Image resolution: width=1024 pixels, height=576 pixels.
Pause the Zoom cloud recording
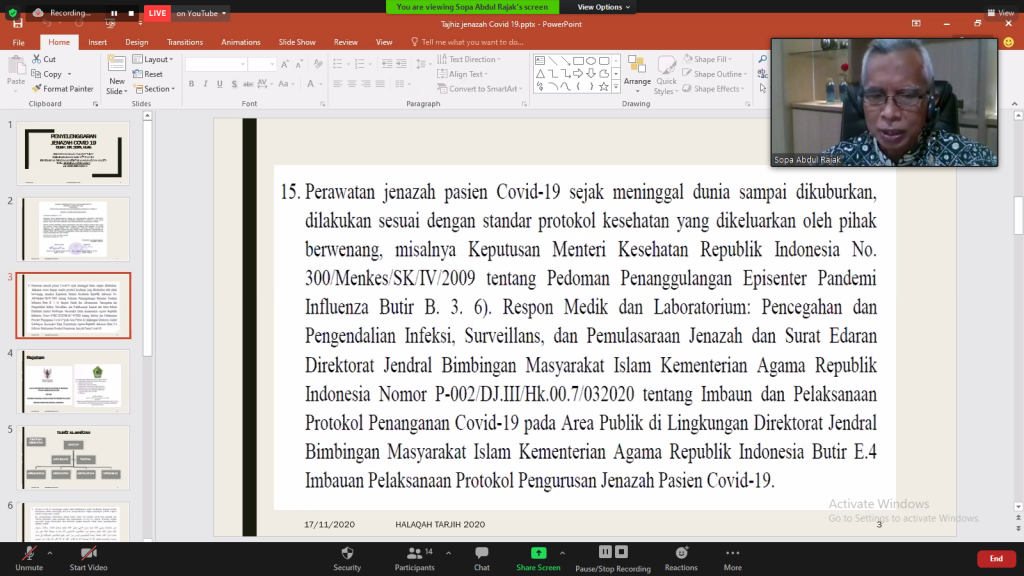114,13
